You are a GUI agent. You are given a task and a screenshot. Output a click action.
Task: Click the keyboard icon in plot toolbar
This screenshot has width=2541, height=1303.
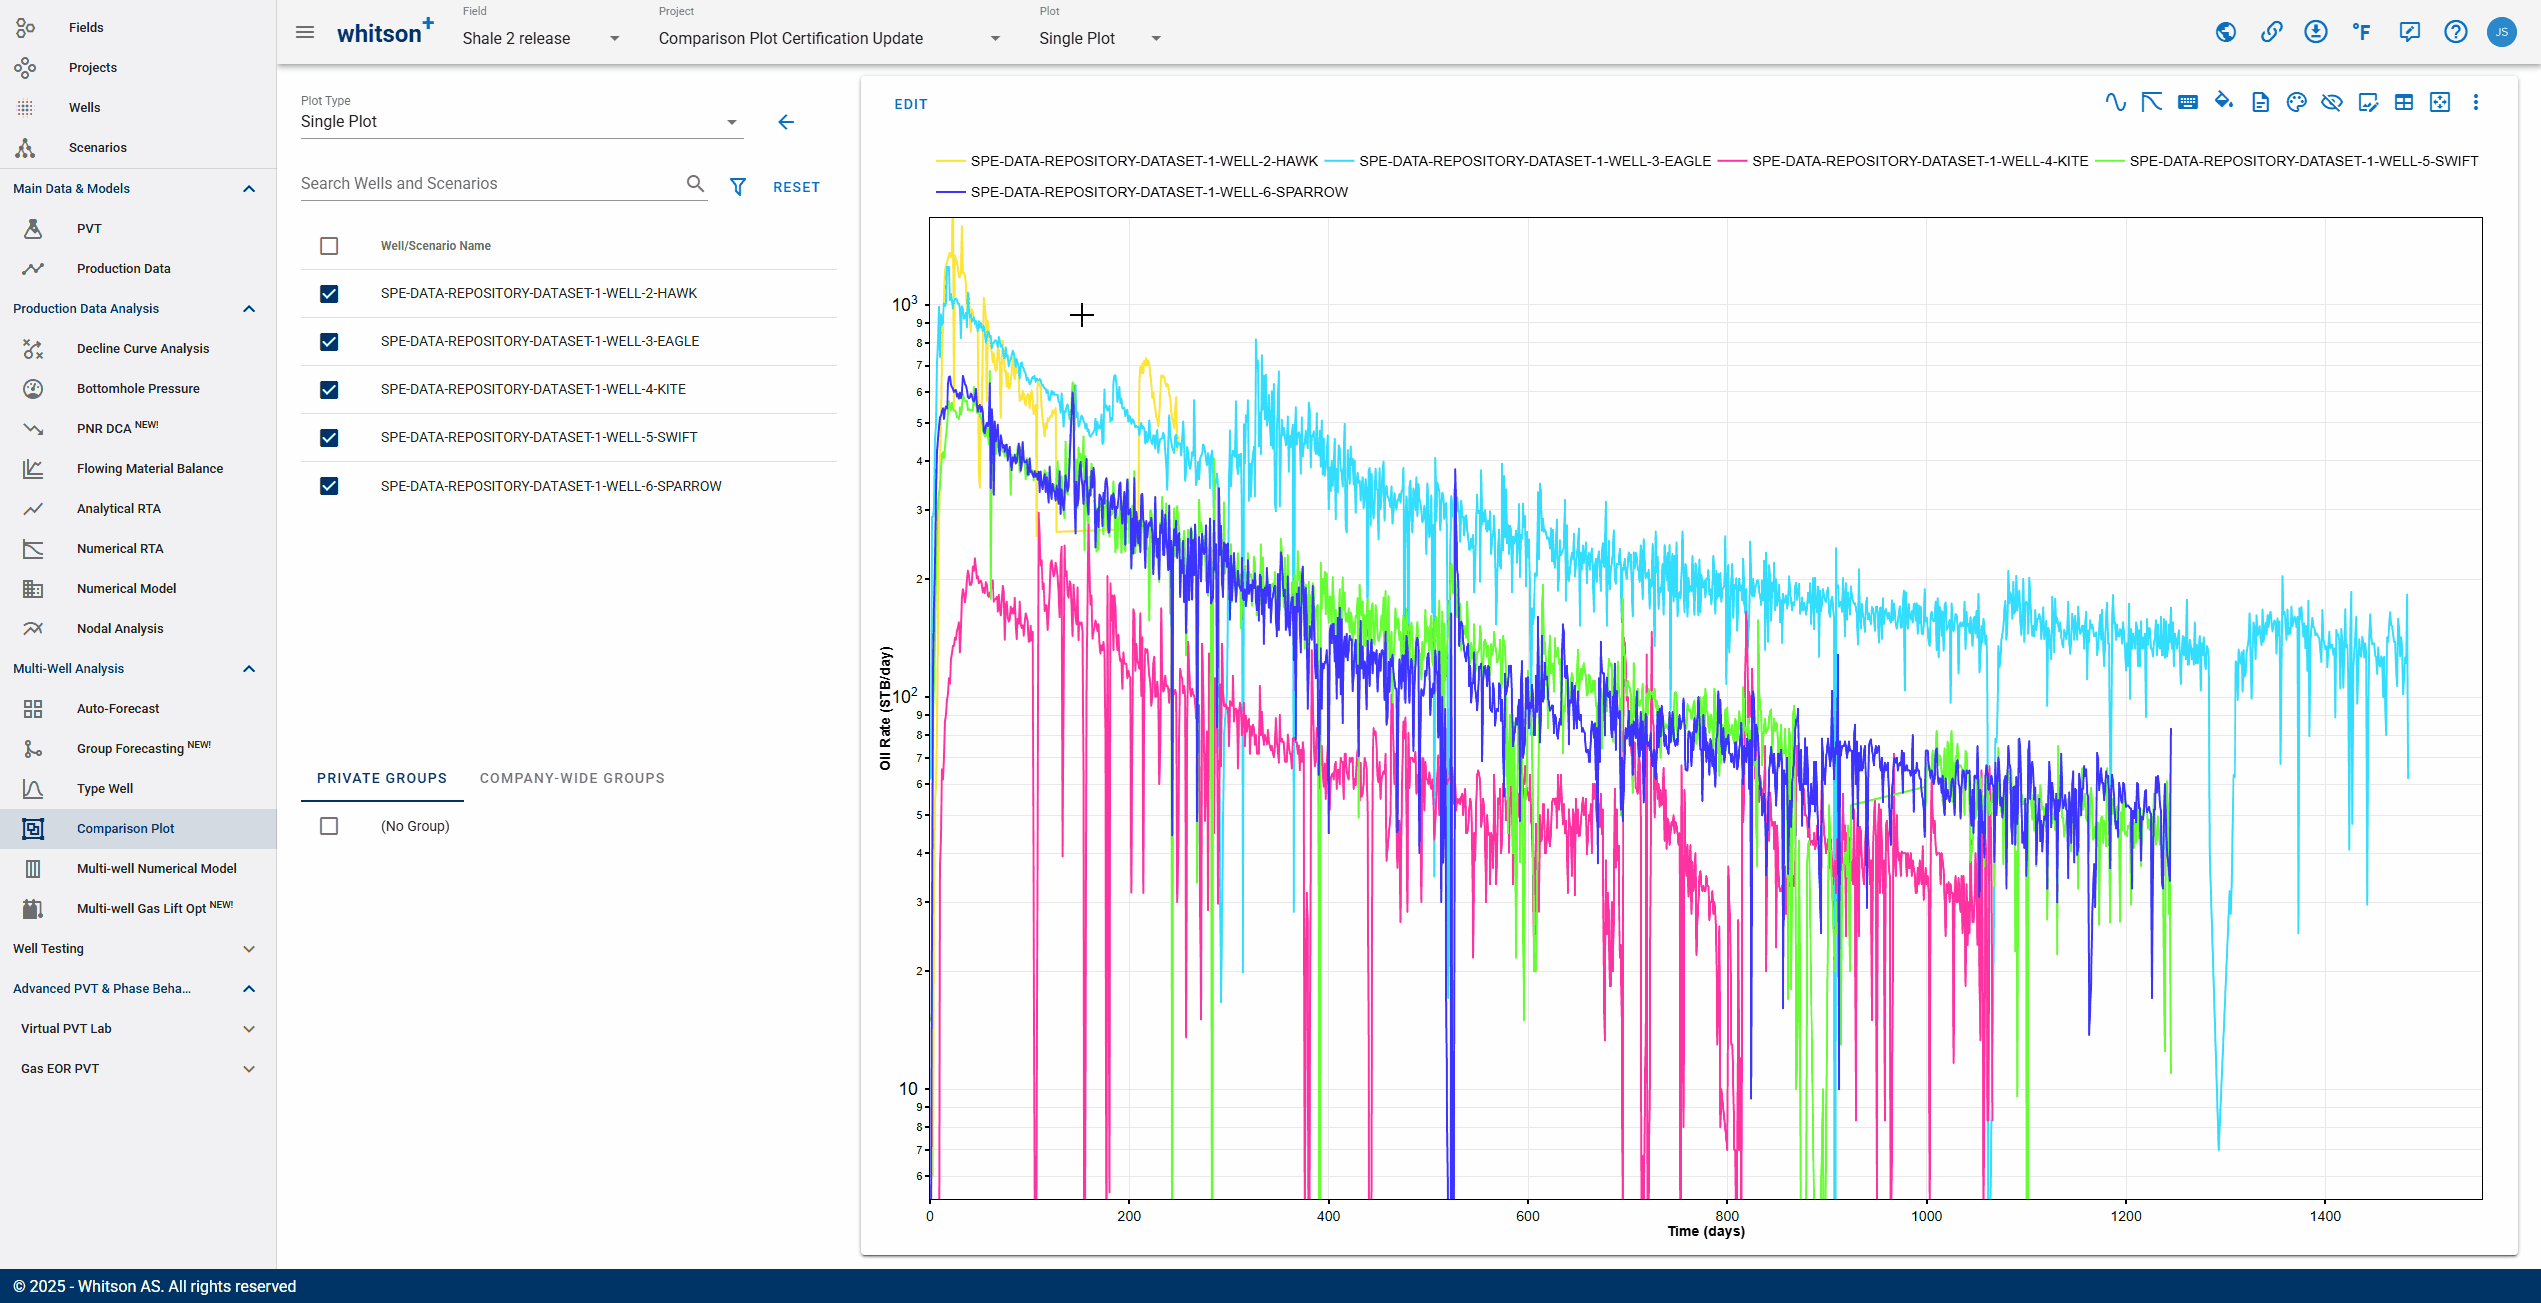coord(2188,102)
